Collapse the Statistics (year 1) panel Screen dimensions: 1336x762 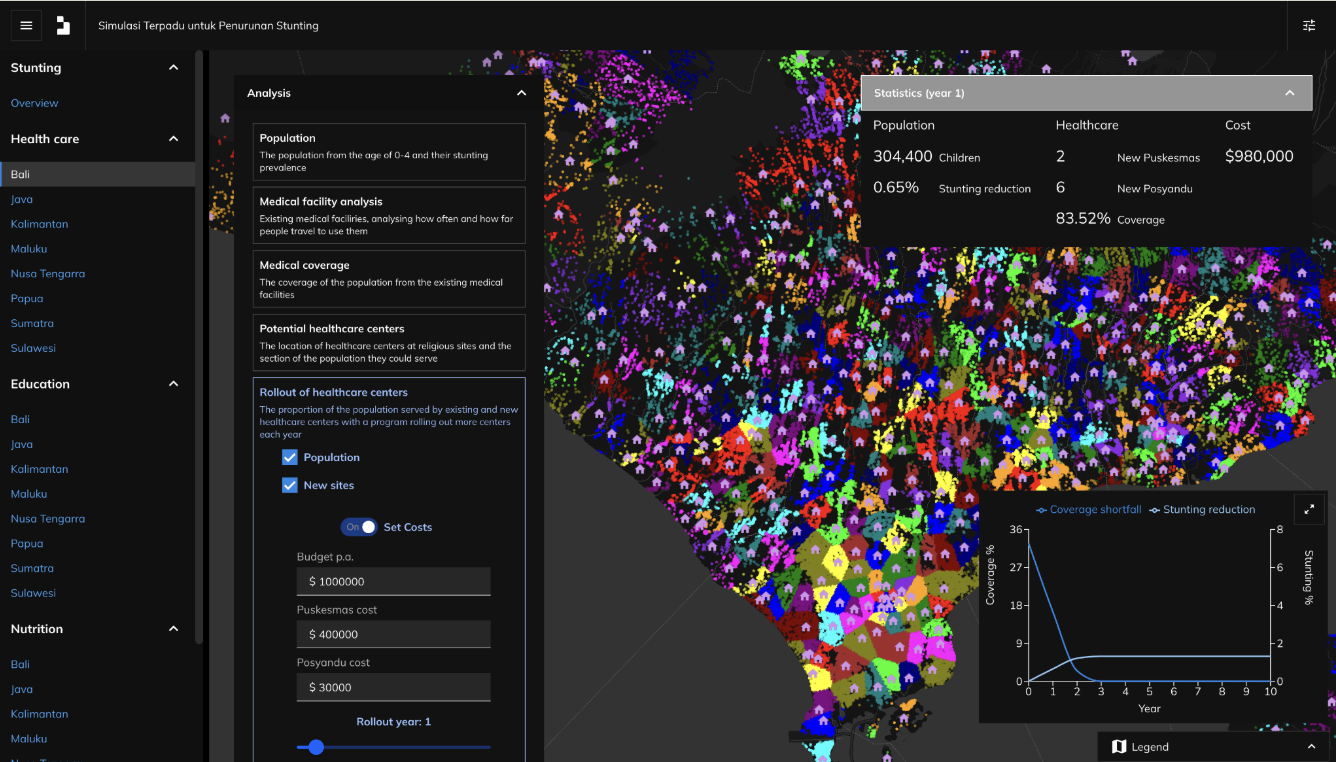coord(1290,93)
